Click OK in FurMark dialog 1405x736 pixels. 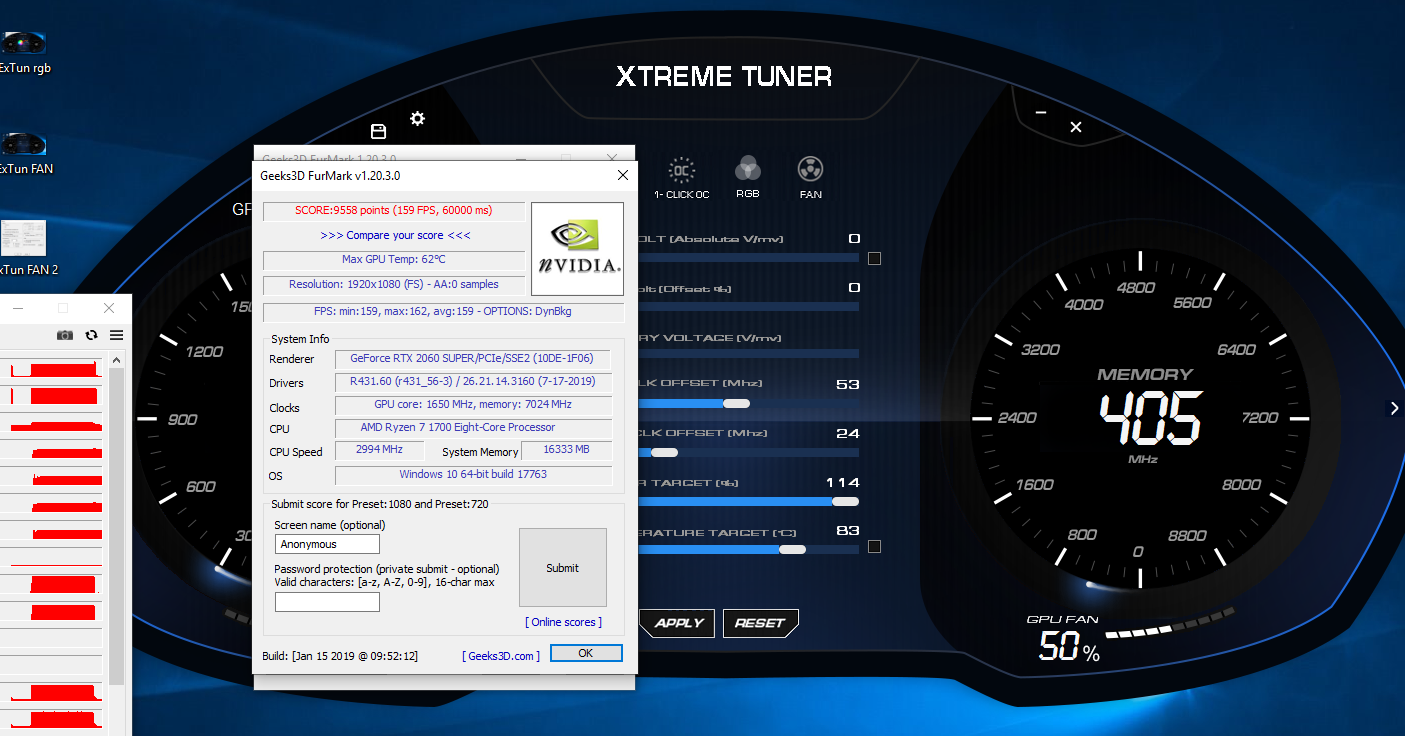pos(586,653)
